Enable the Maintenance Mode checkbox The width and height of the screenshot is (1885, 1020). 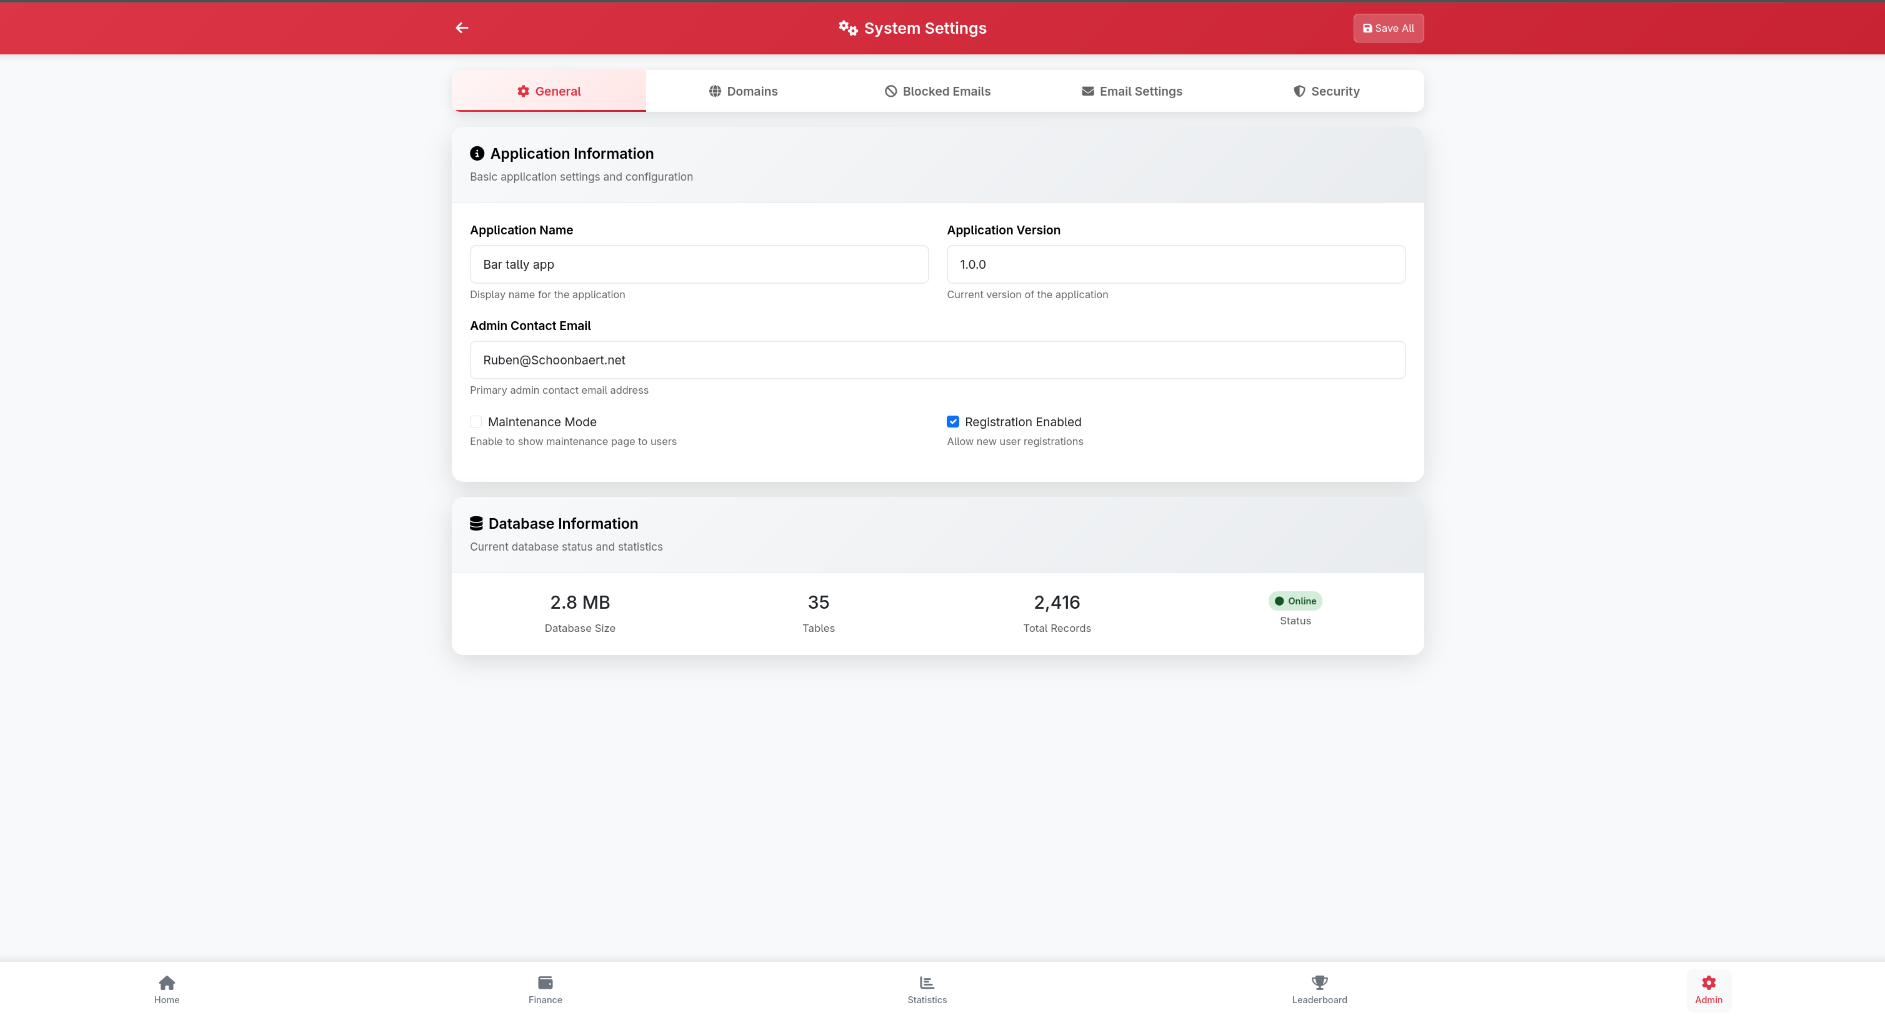476,422
